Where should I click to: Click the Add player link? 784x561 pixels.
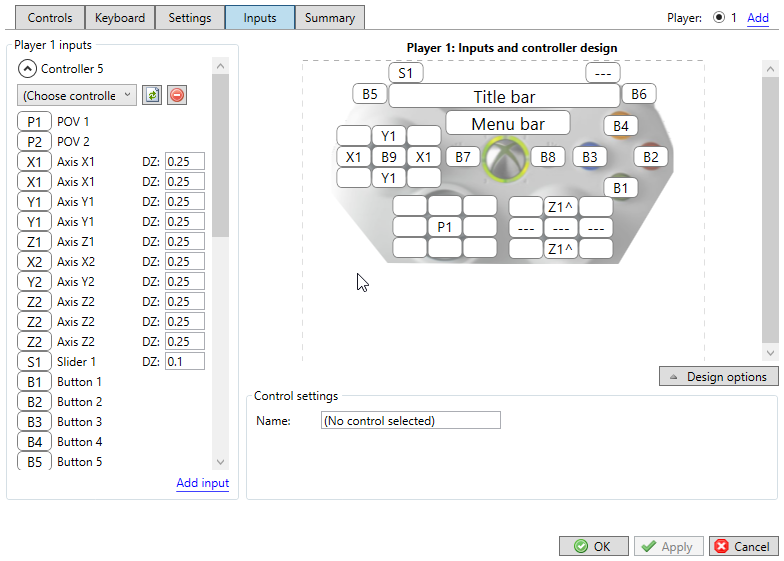click(x=757, y=18)
